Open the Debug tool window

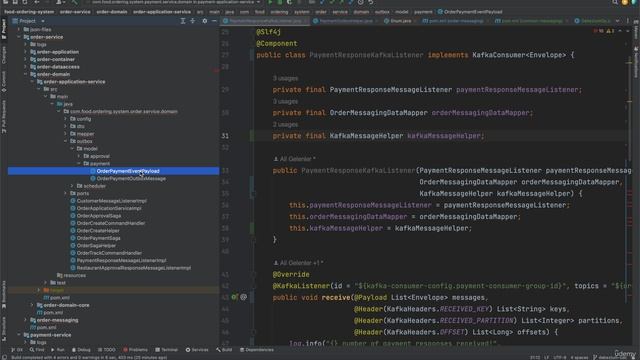81,350
